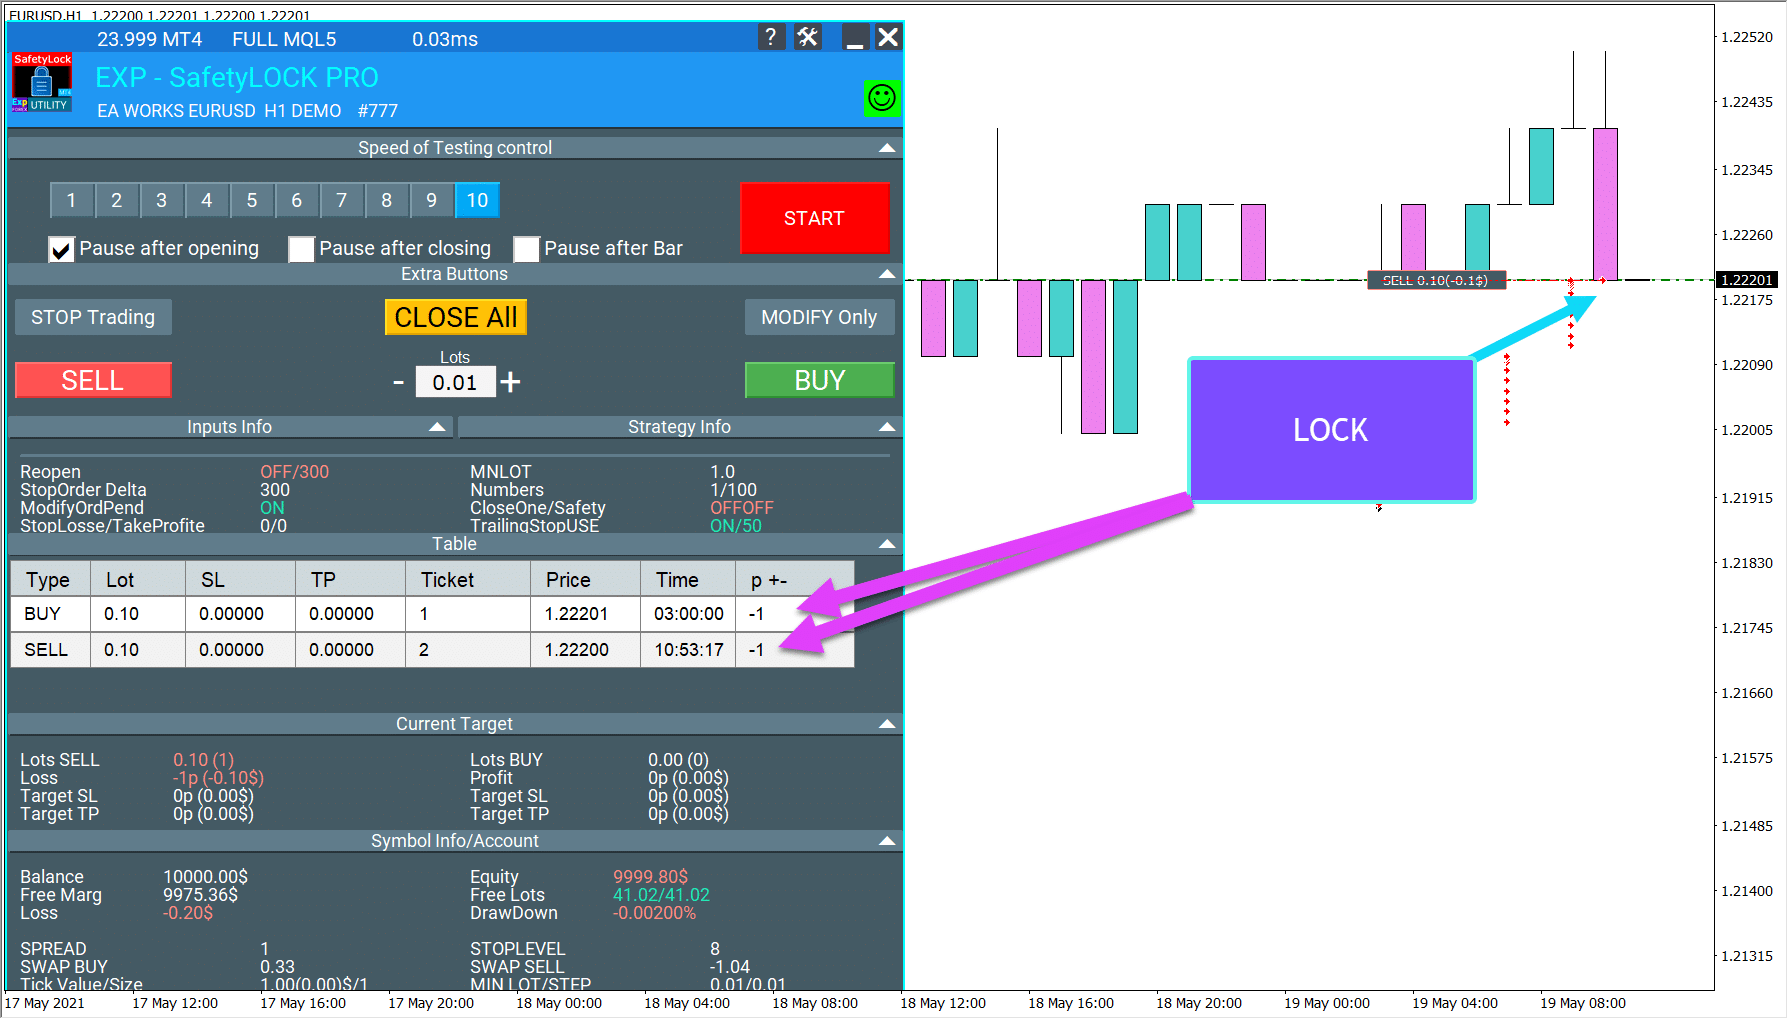This screenshot has height=1019, width=1788.
Task: Open the tools settings icon
Action: (x=807, y=38)
